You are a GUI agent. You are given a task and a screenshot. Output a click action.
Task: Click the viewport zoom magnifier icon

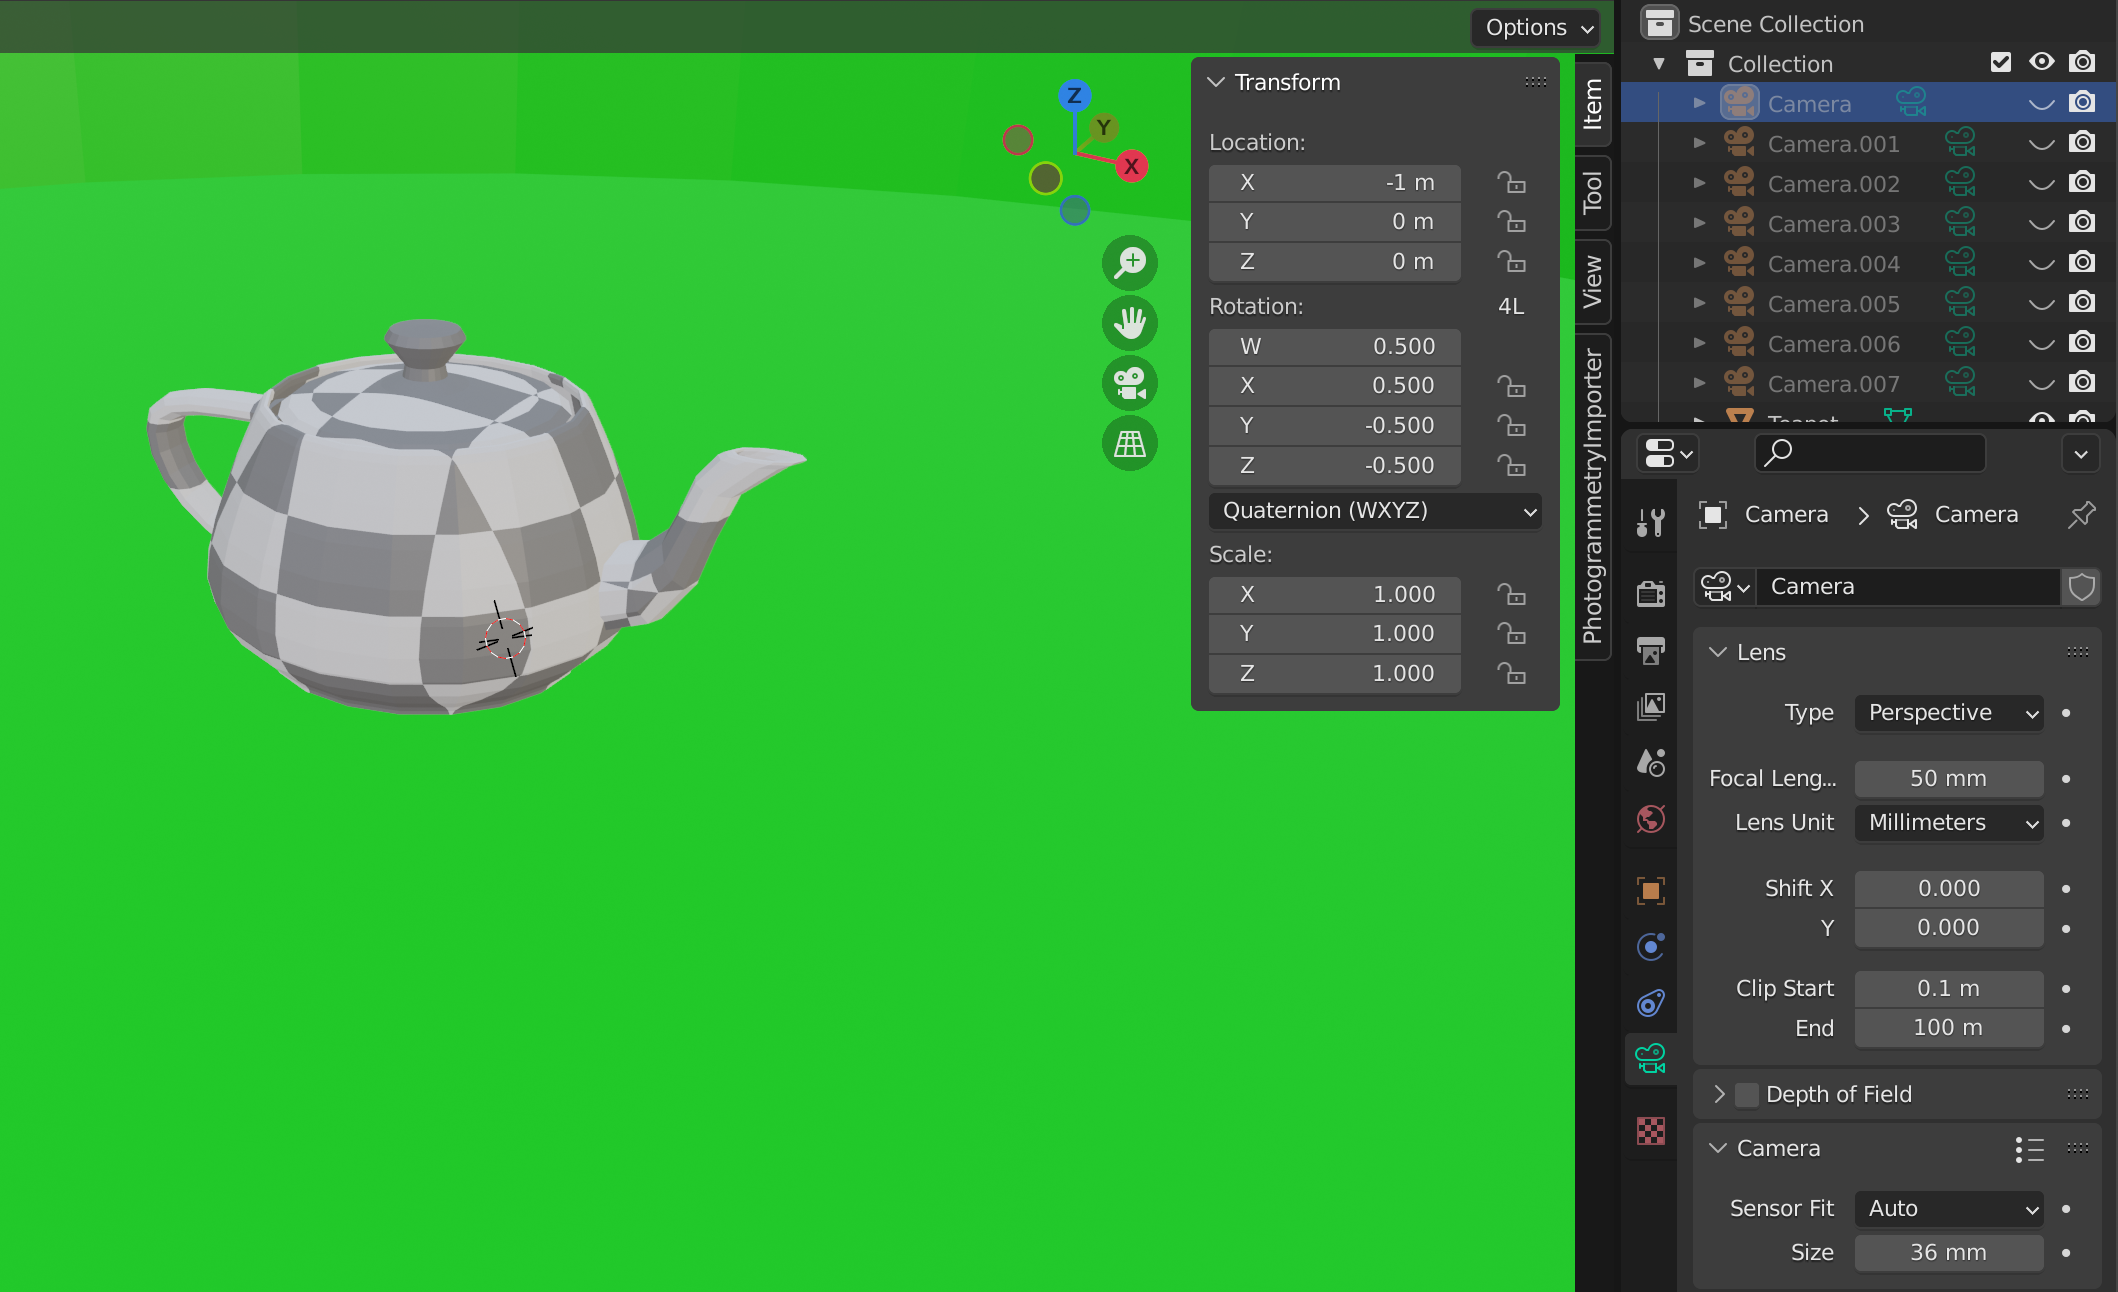[1129, 263]
